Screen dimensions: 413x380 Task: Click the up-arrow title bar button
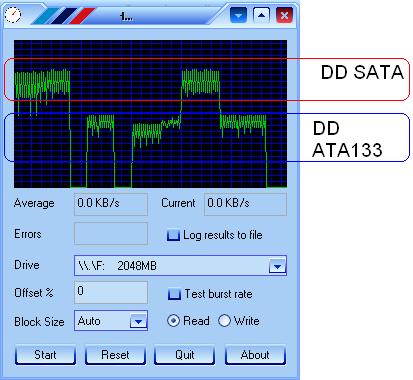261,15
